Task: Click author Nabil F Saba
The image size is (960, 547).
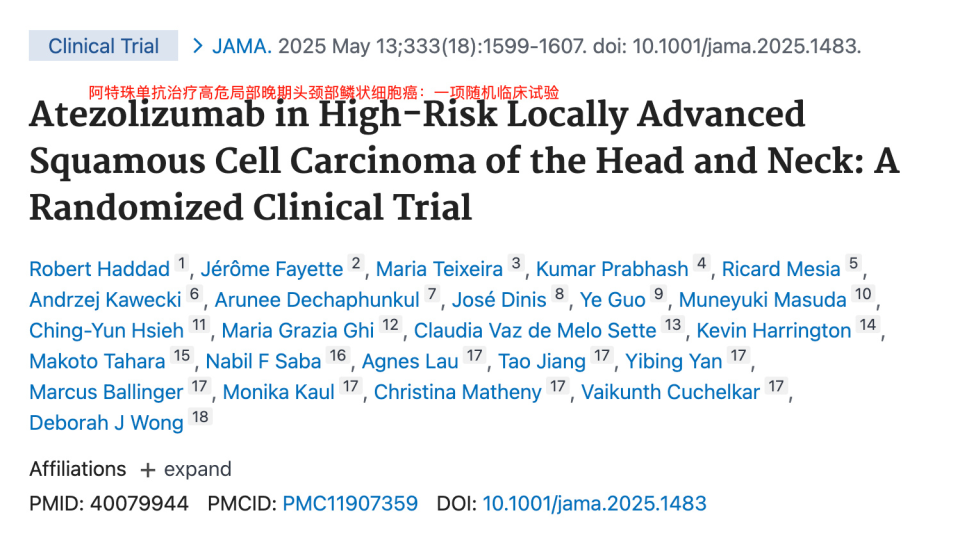Action: pos(263,361)
